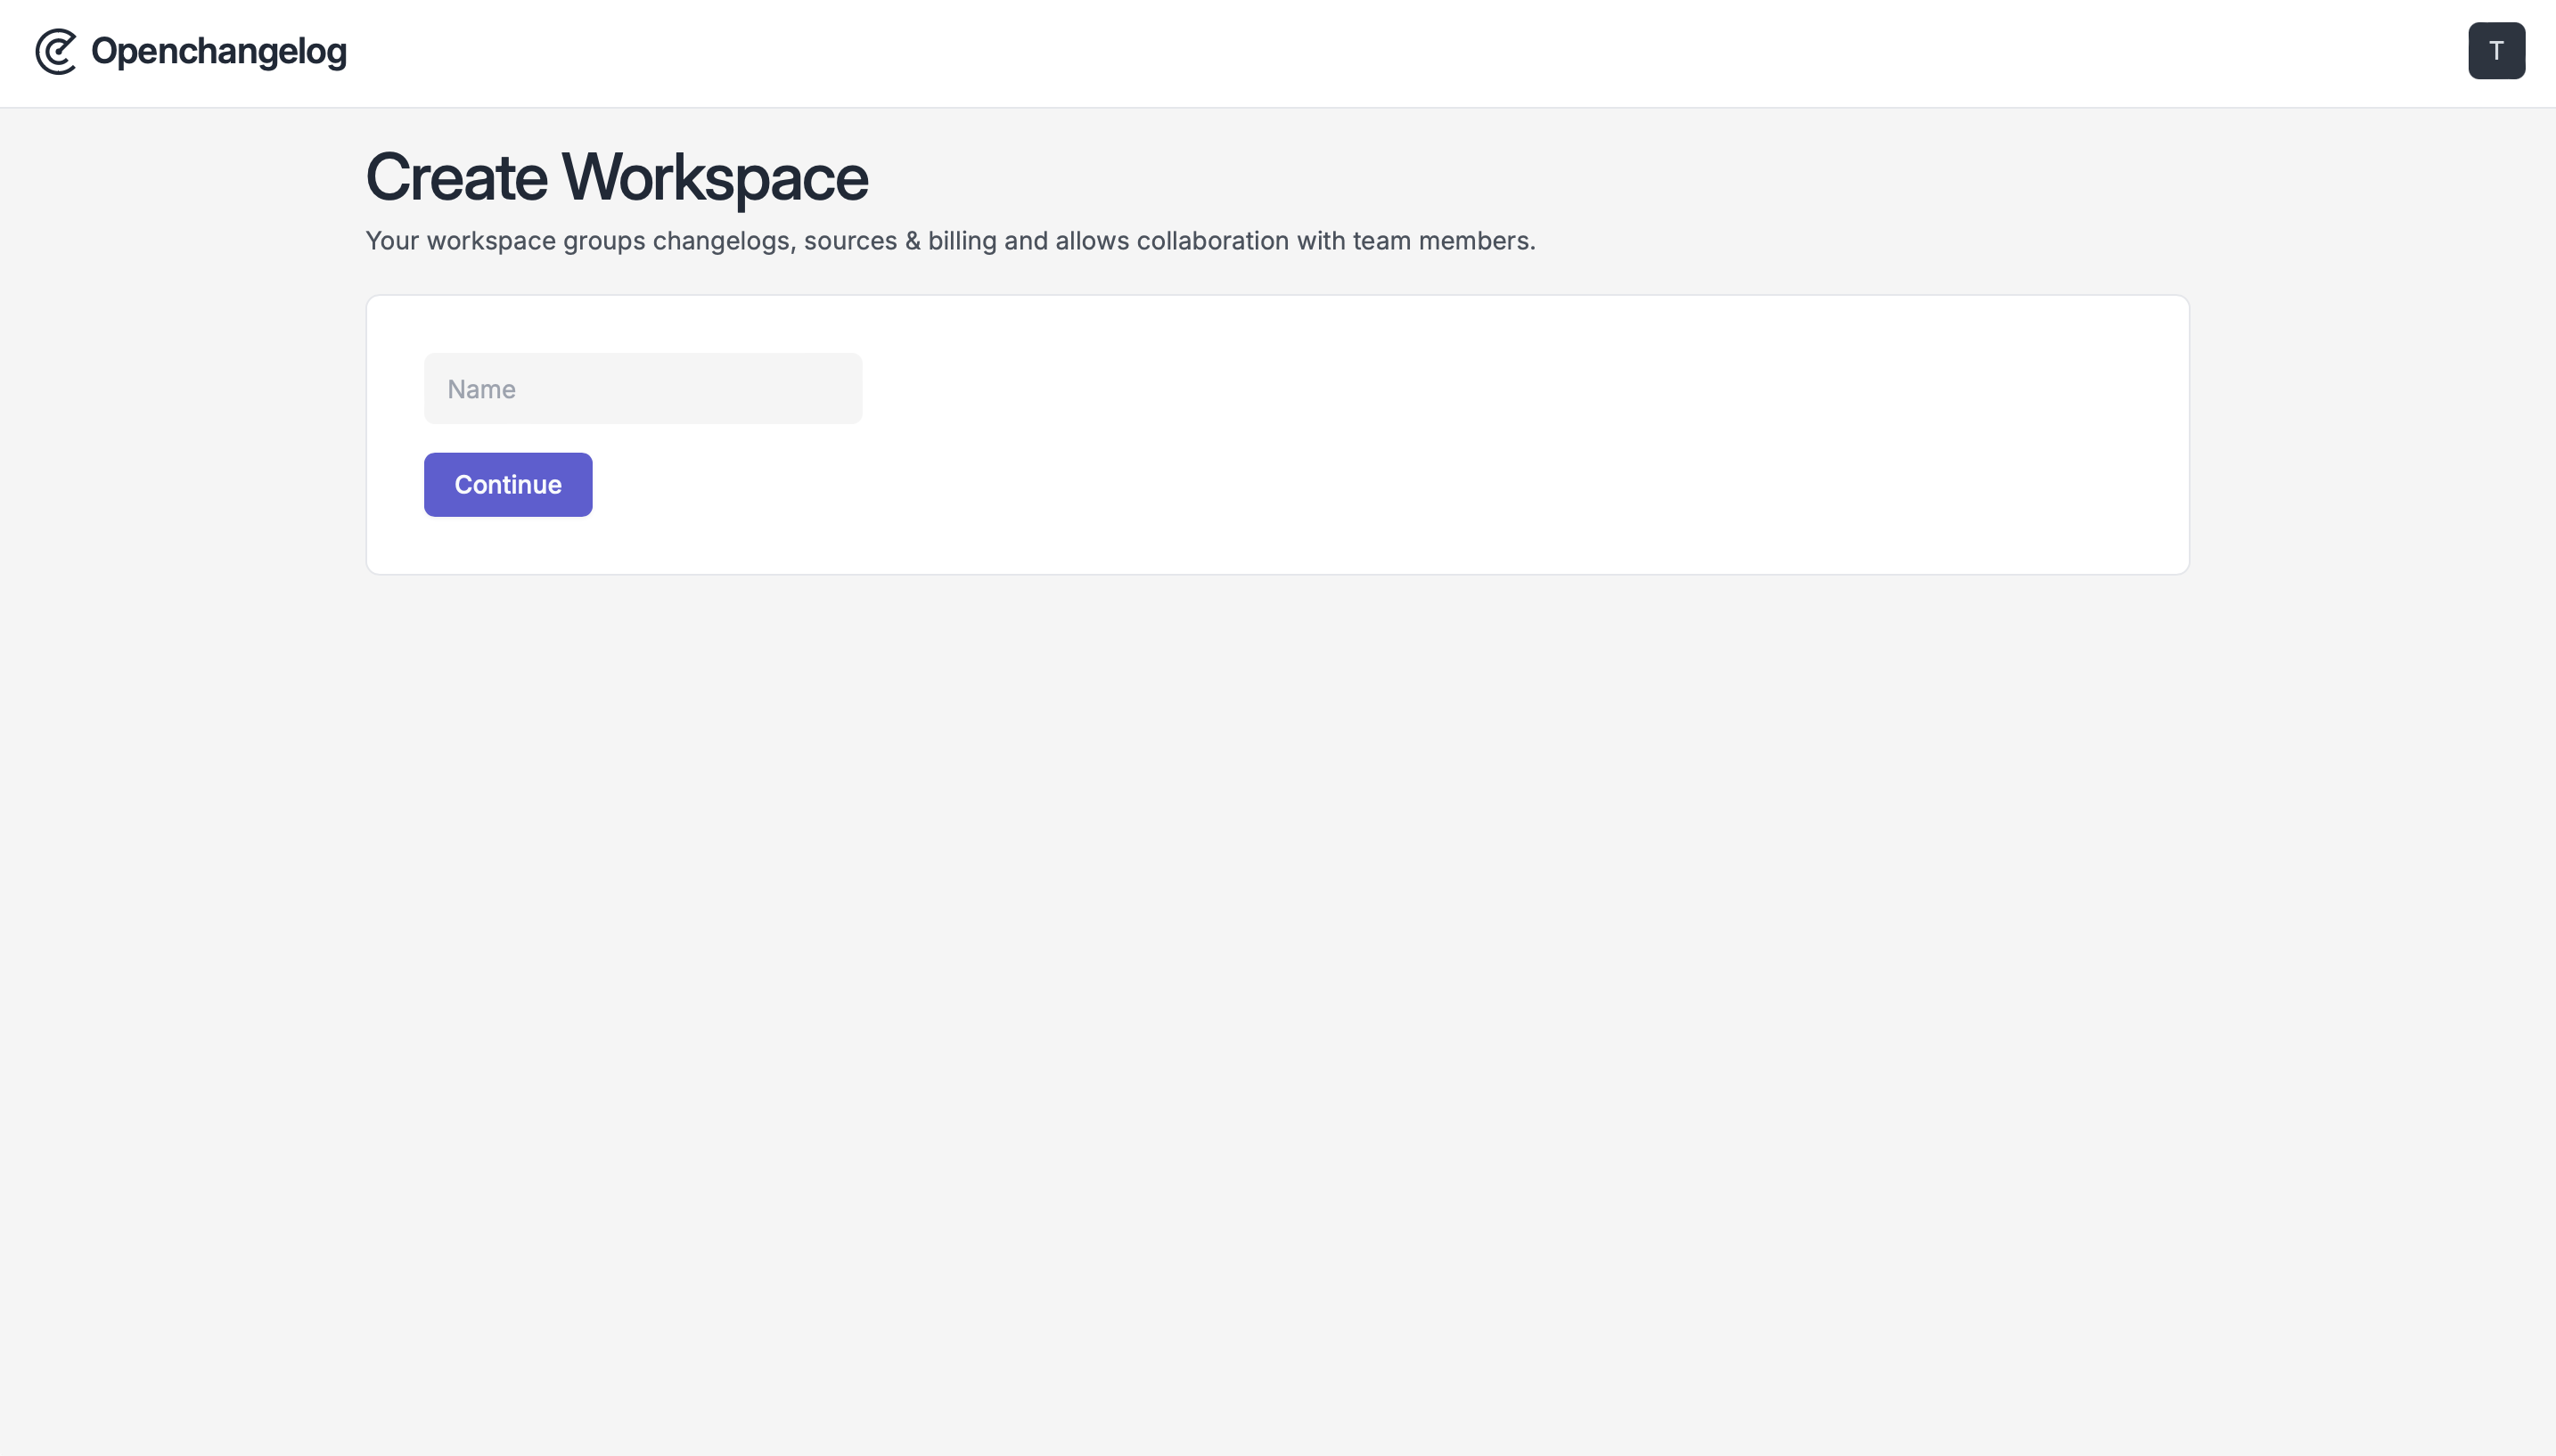Click inside the Name input field
This screenshot has width=2556, height=1456.
tap(642, 388)
